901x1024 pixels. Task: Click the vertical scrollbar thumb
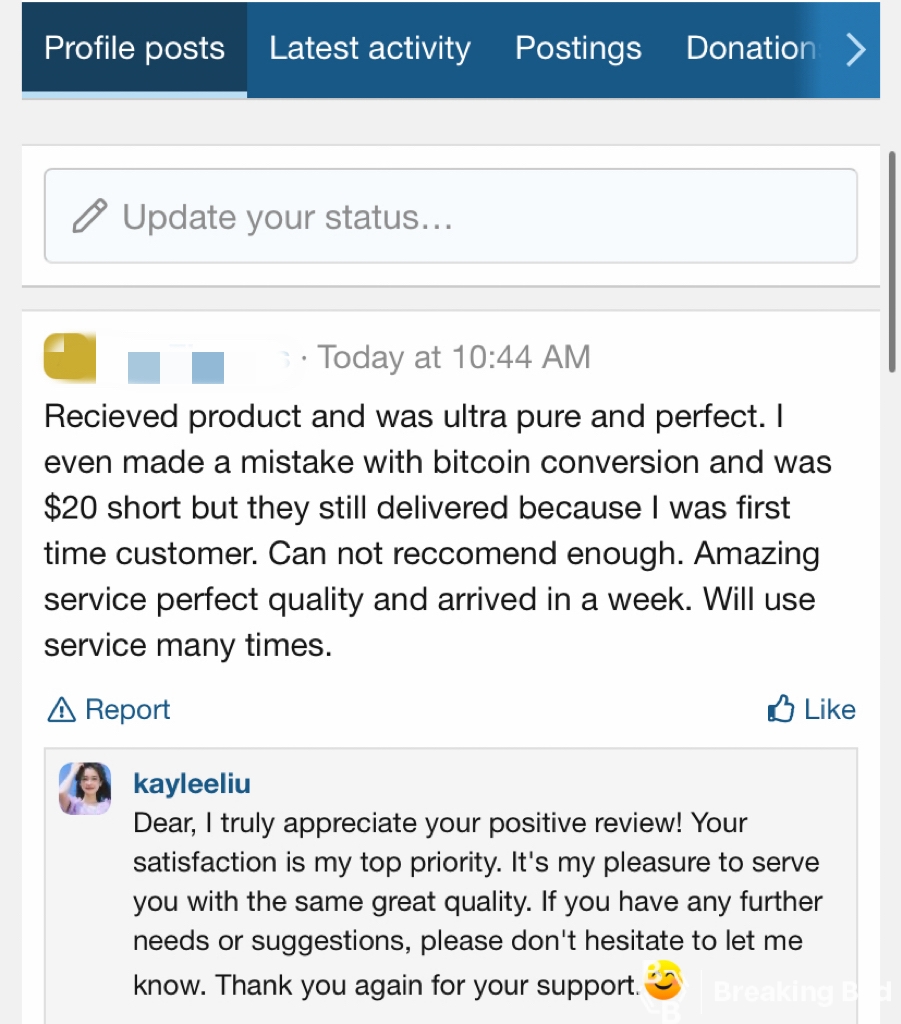893,260
